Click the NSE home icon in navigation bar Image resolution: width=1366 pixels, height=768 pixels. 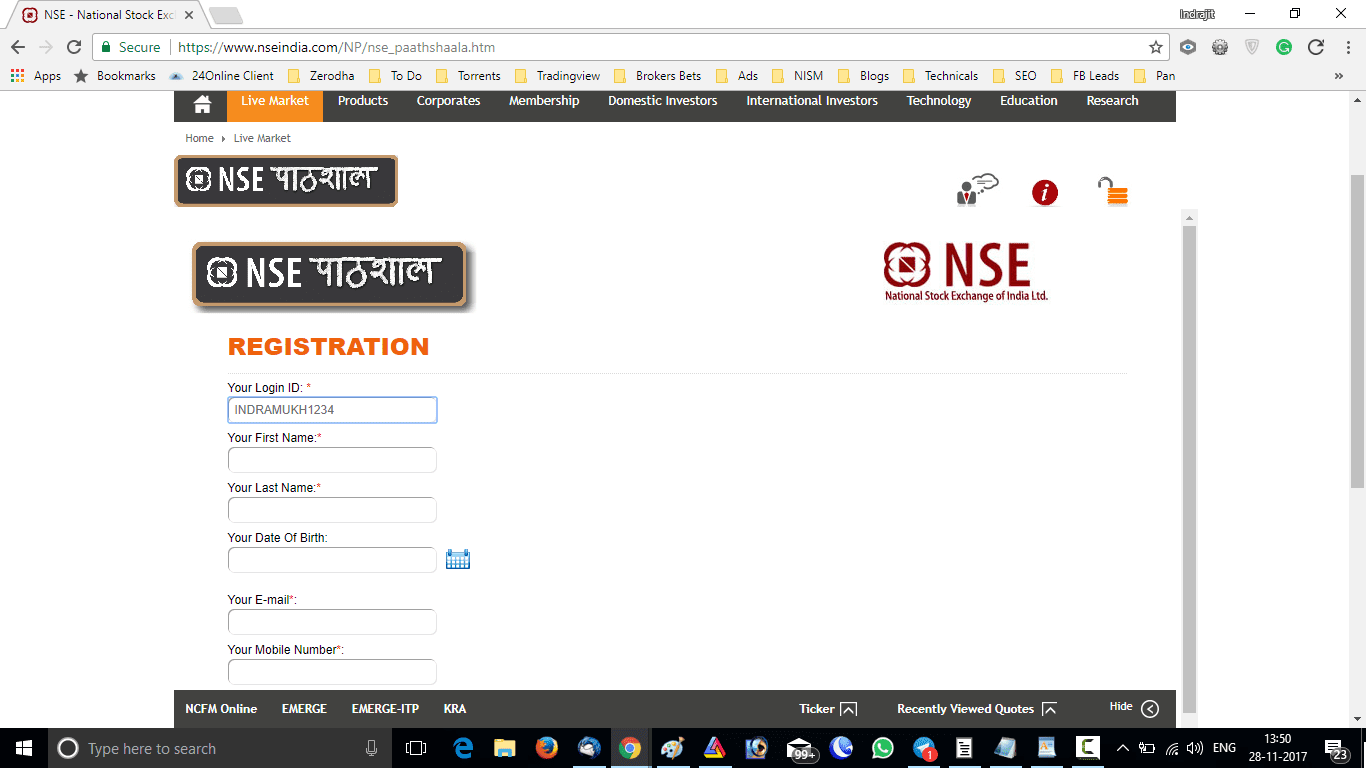[202, 104]
